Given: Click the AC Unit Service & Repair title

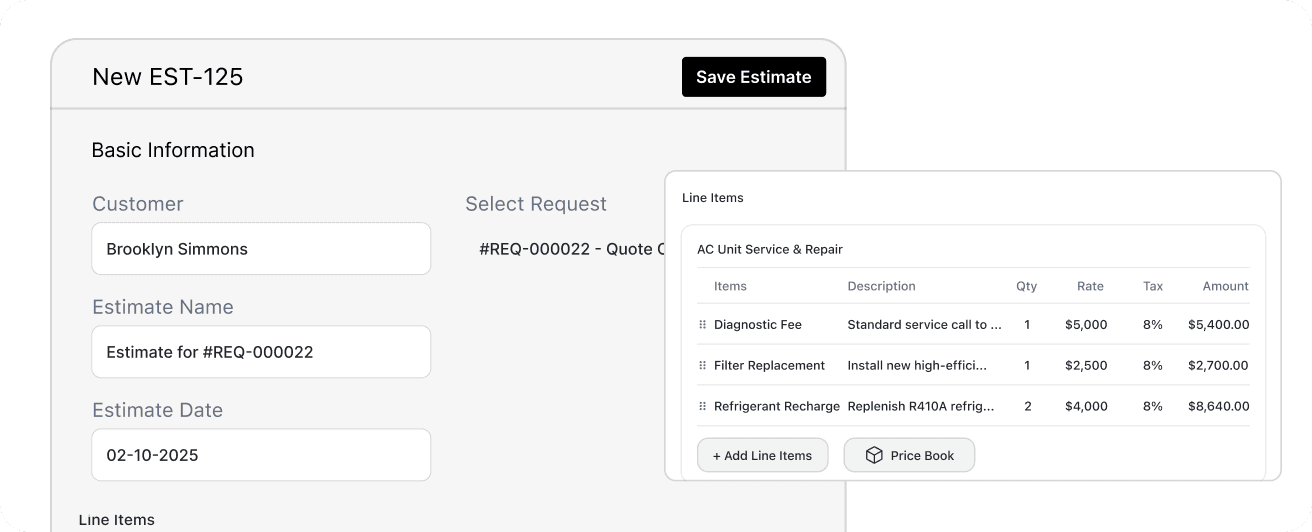Looking at the screenshot, I should pyautogui.click(x=769, y=249).
